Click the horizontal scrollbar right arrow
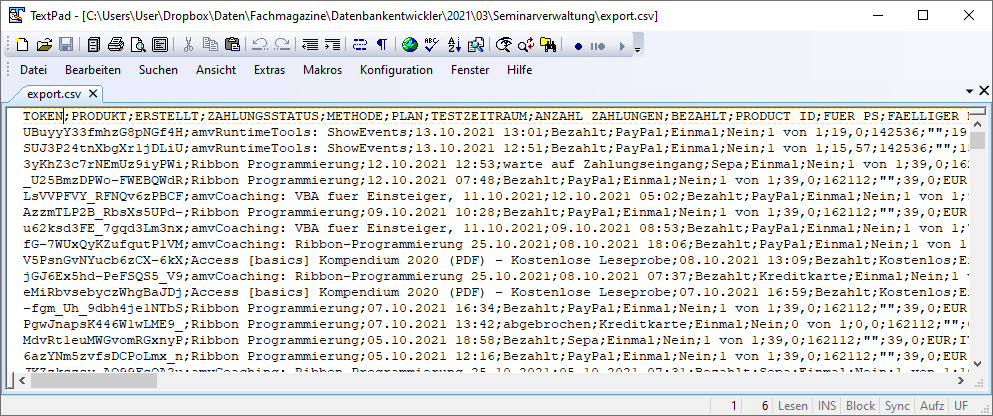Image resolution: width=993 pixels, height=416 pixels. pos(961,381)
